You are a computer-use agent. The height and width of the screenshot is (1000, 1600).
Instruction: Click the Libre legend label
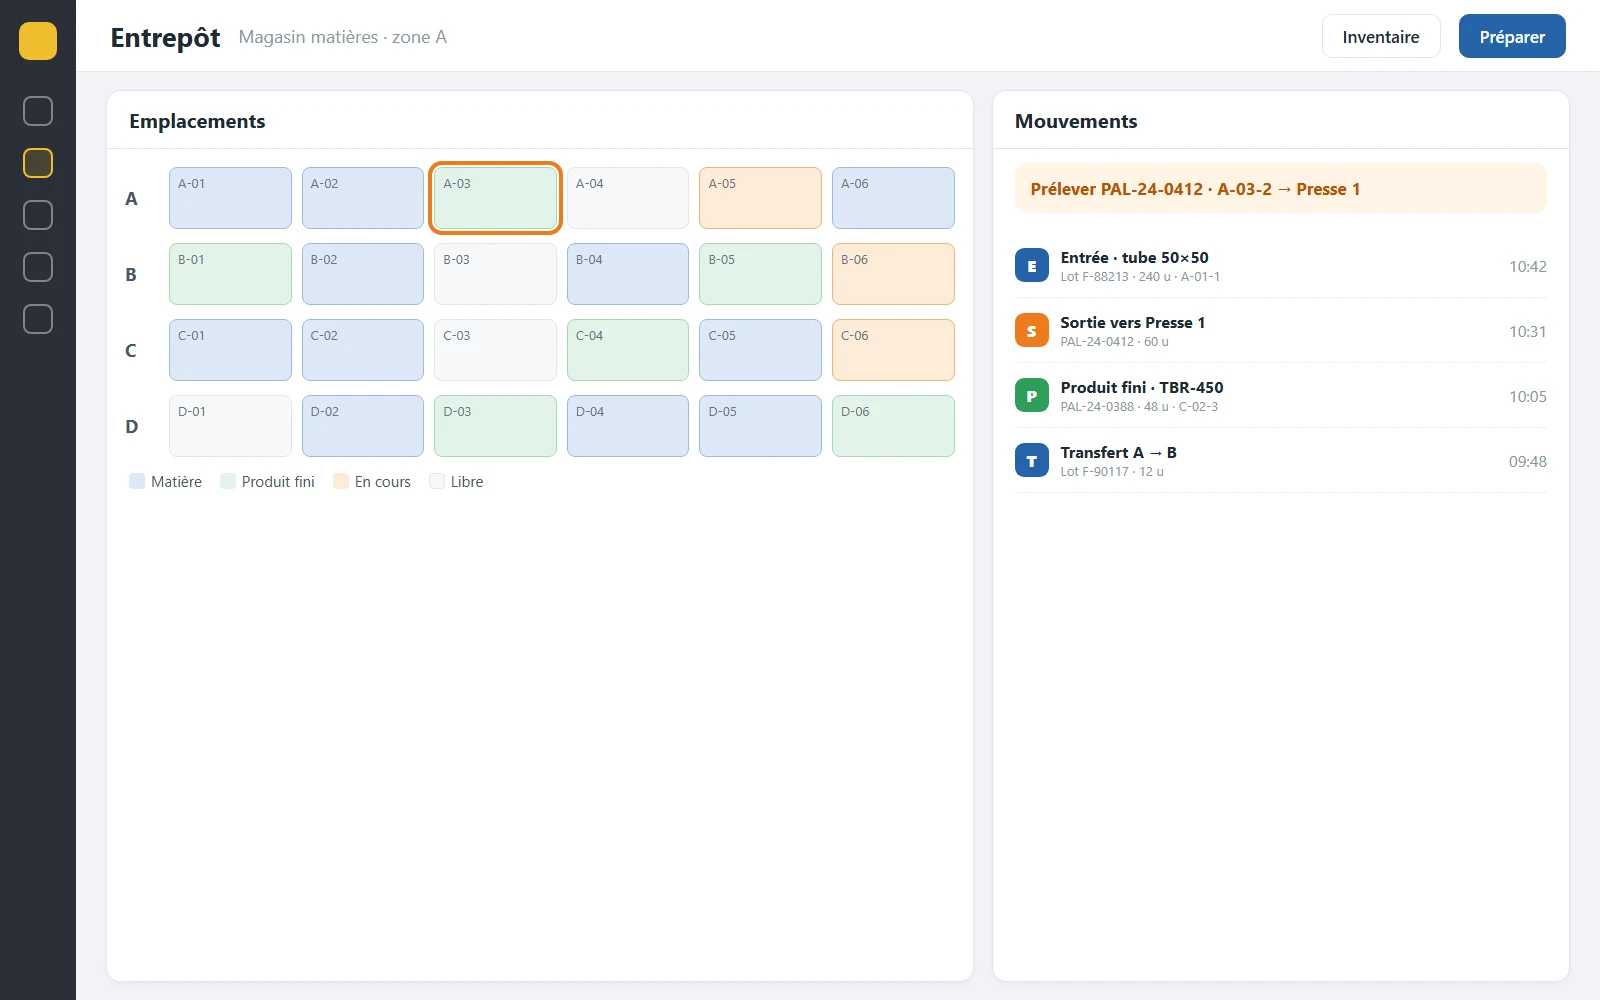pos(467,482)
